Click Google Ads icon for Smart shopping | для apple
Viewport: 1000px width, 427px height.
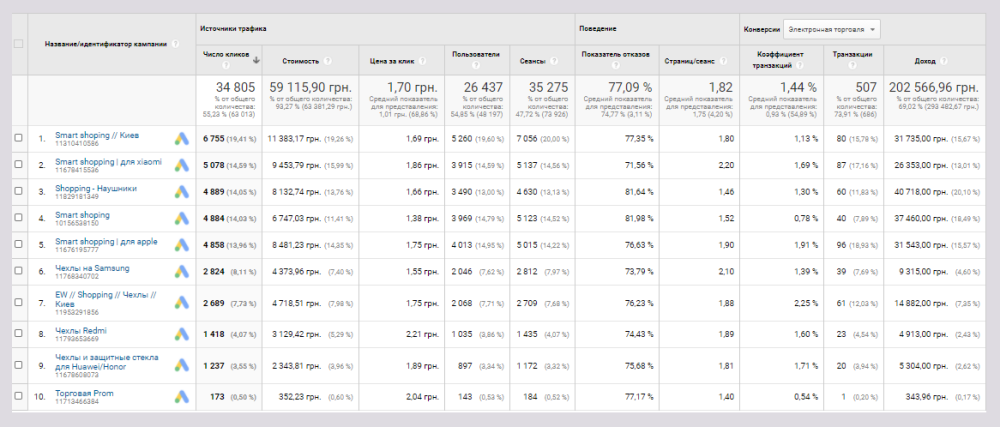182,244
